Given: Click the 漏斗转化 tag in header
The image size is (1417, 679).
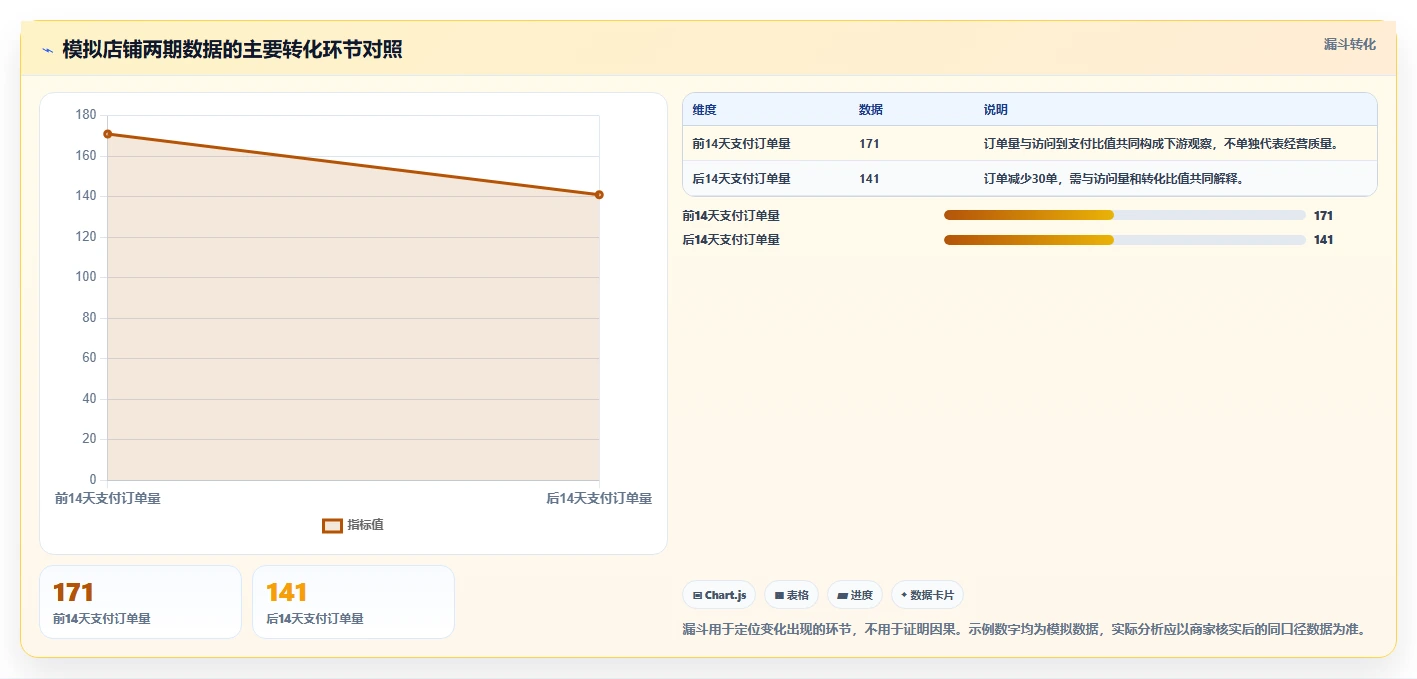Looking at the screenshot, I should (1349, 44).
